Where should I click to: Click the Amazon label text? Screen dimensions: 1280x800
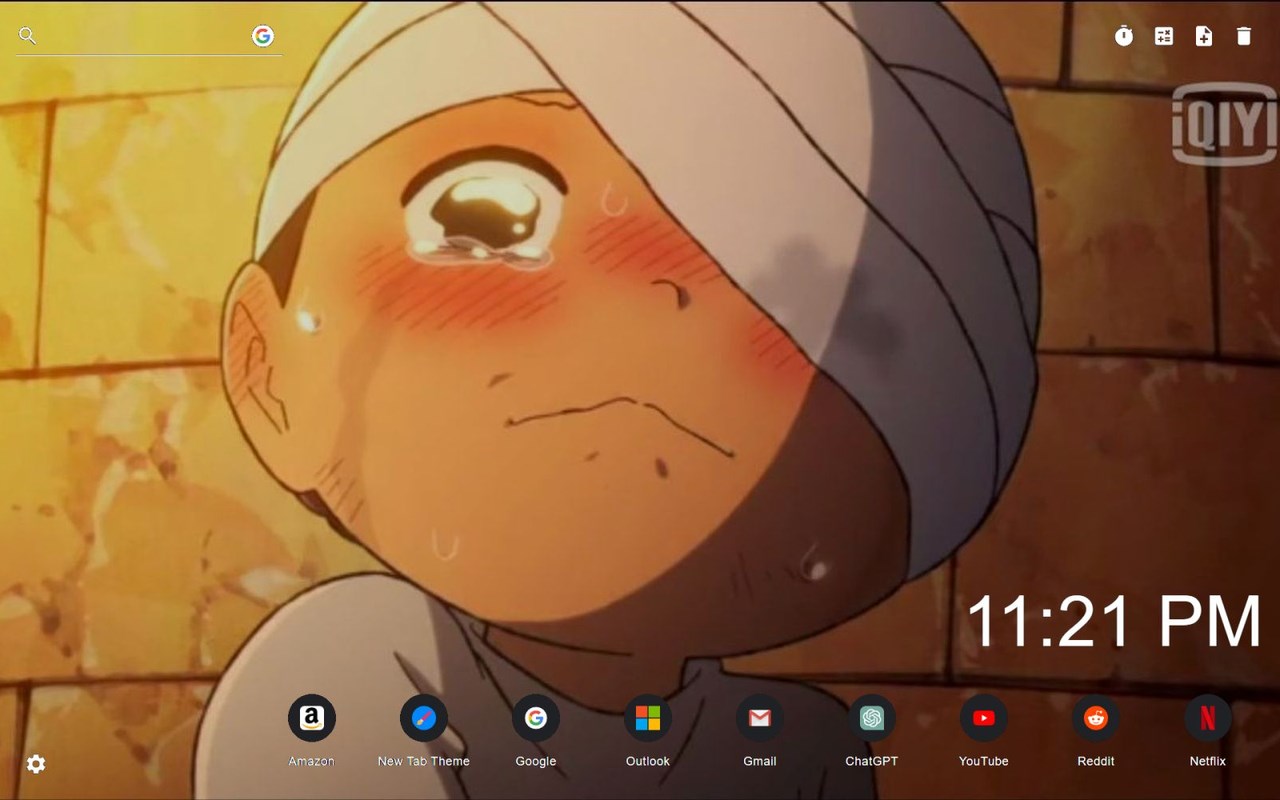tap(312, 761)
